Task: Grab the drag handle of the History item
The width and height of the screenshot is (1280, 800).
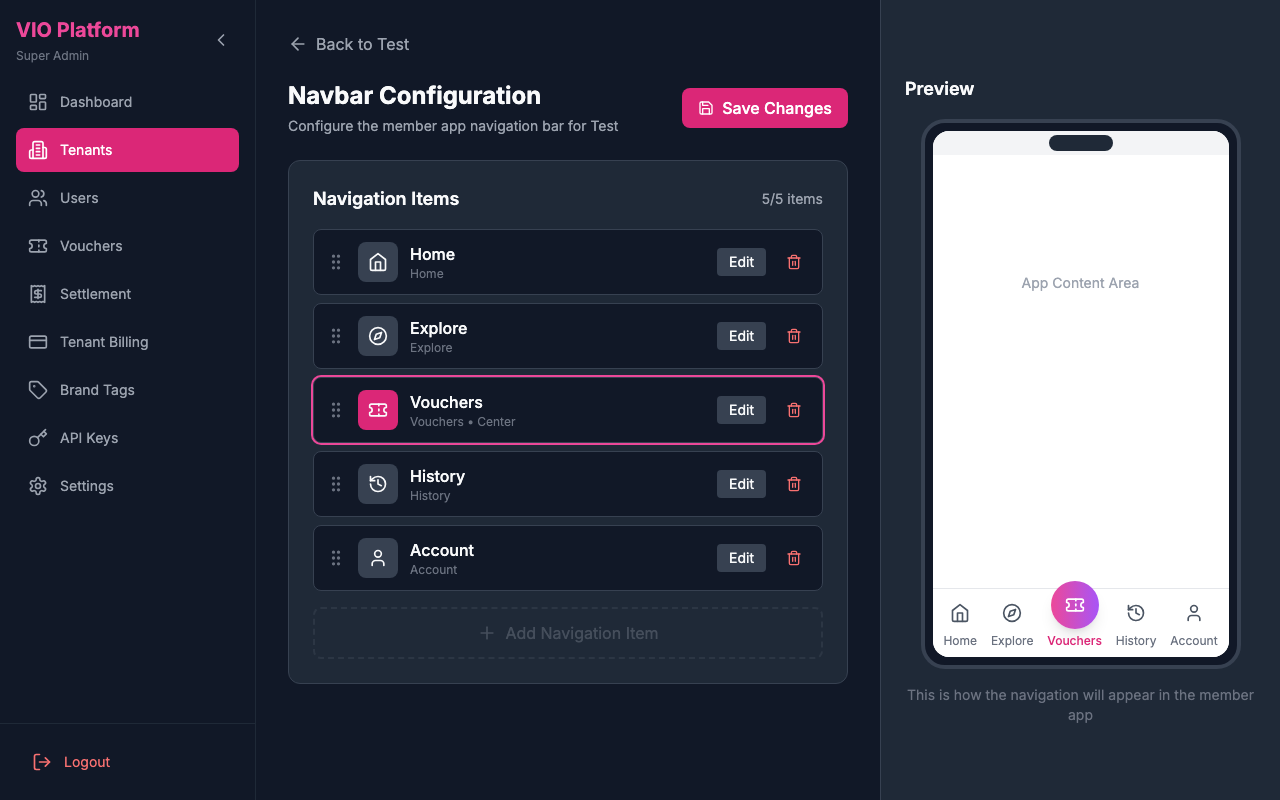Action: pyautogui.click(x=336, y=484)
